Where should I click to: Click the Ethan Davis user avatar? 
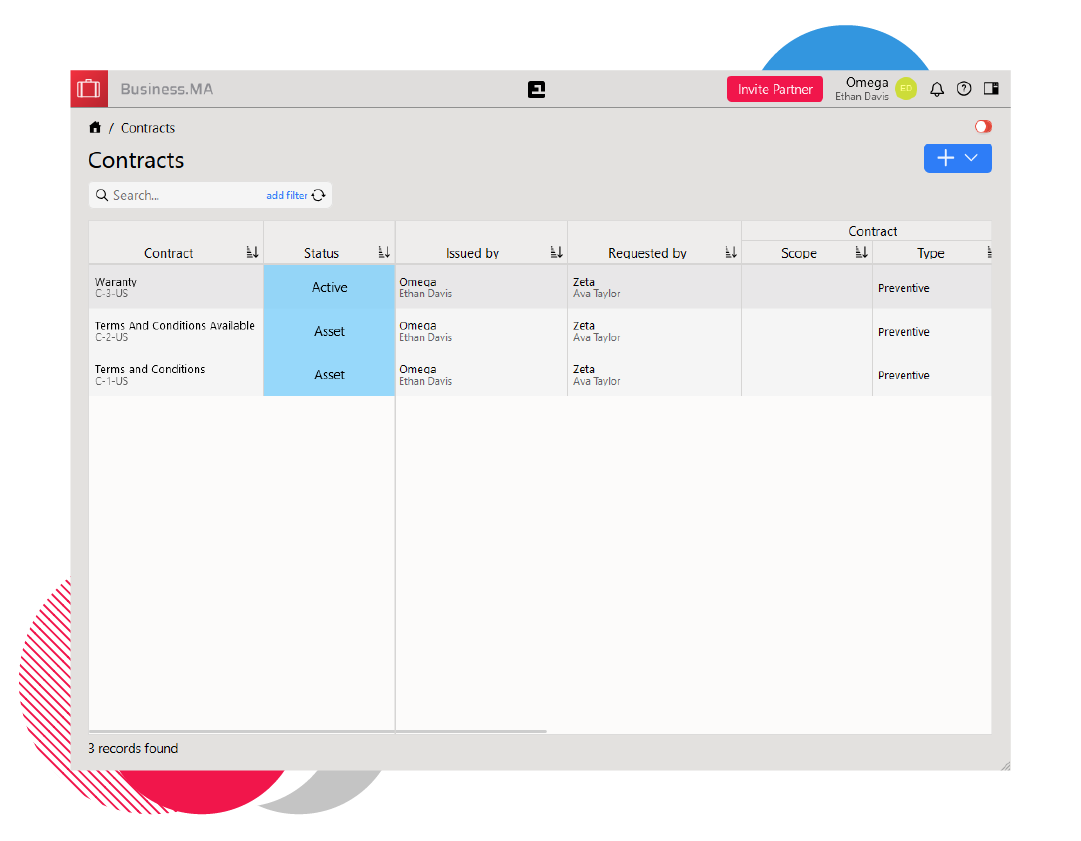click(x=906, y=89)
